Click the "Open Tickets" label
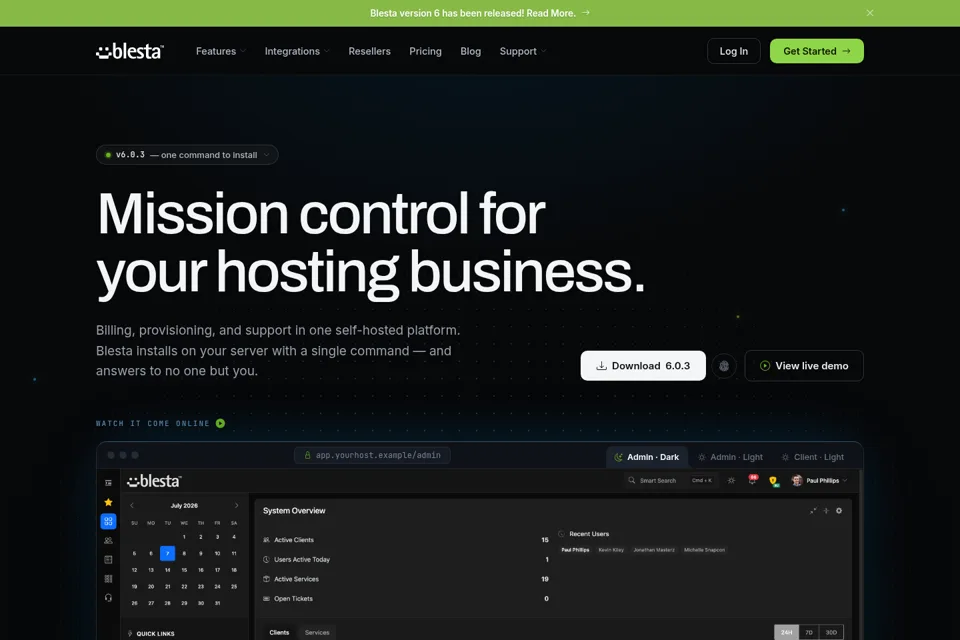 click(293, 599)
